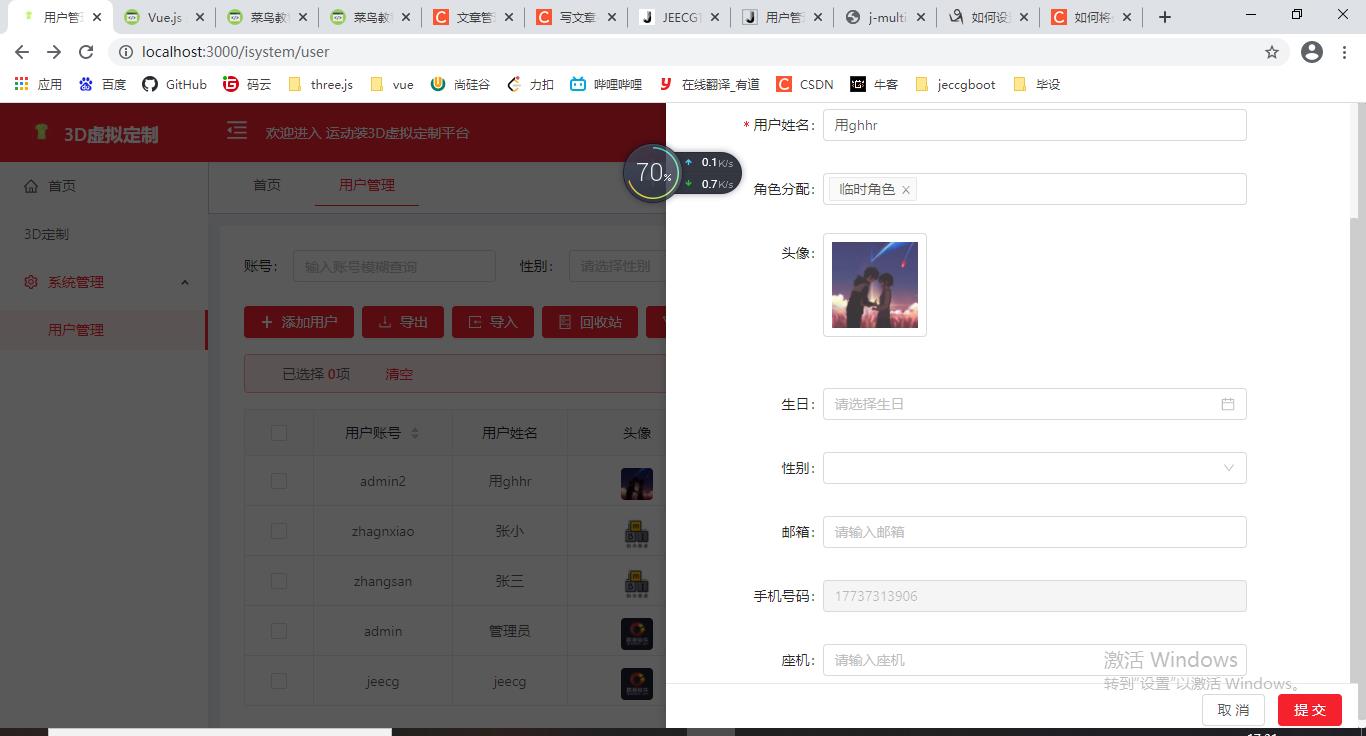Open the 码云 bookmark
The height and width of the screenshot is (736, 1366).
pyautogui.click(x=247, y=84)
